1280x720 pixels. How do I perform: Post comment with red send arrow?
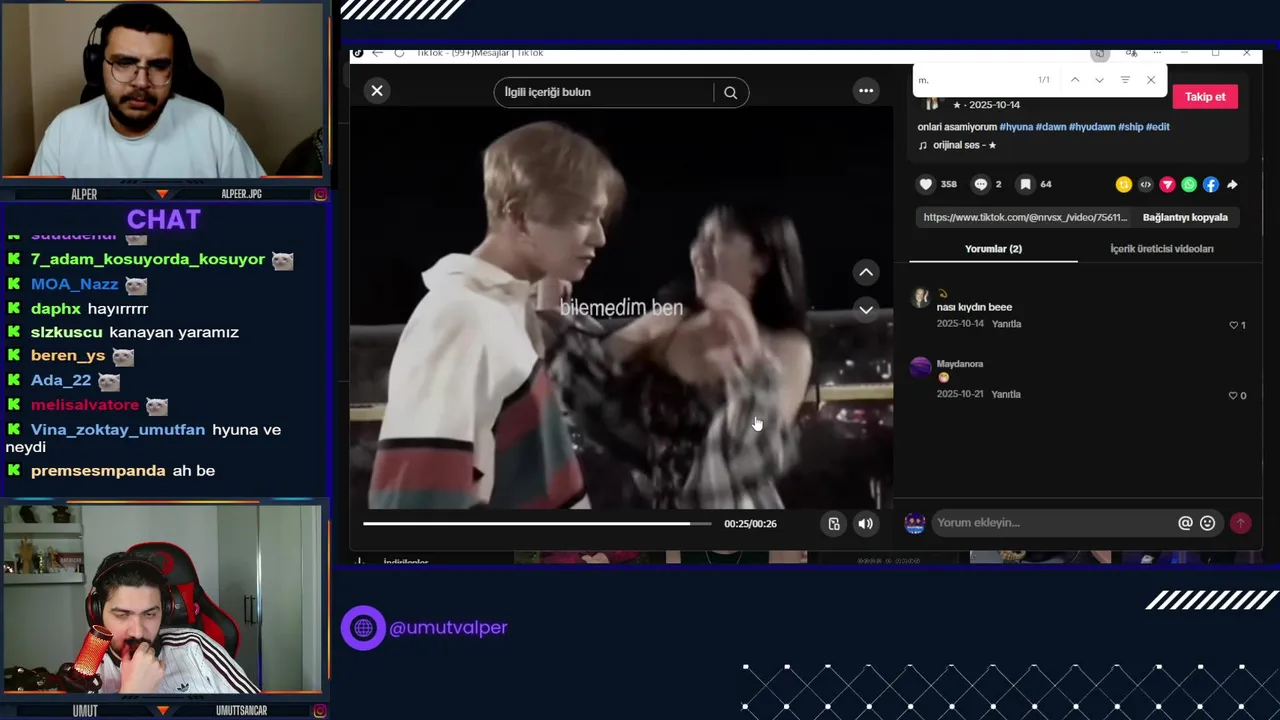coord(1240,523)
